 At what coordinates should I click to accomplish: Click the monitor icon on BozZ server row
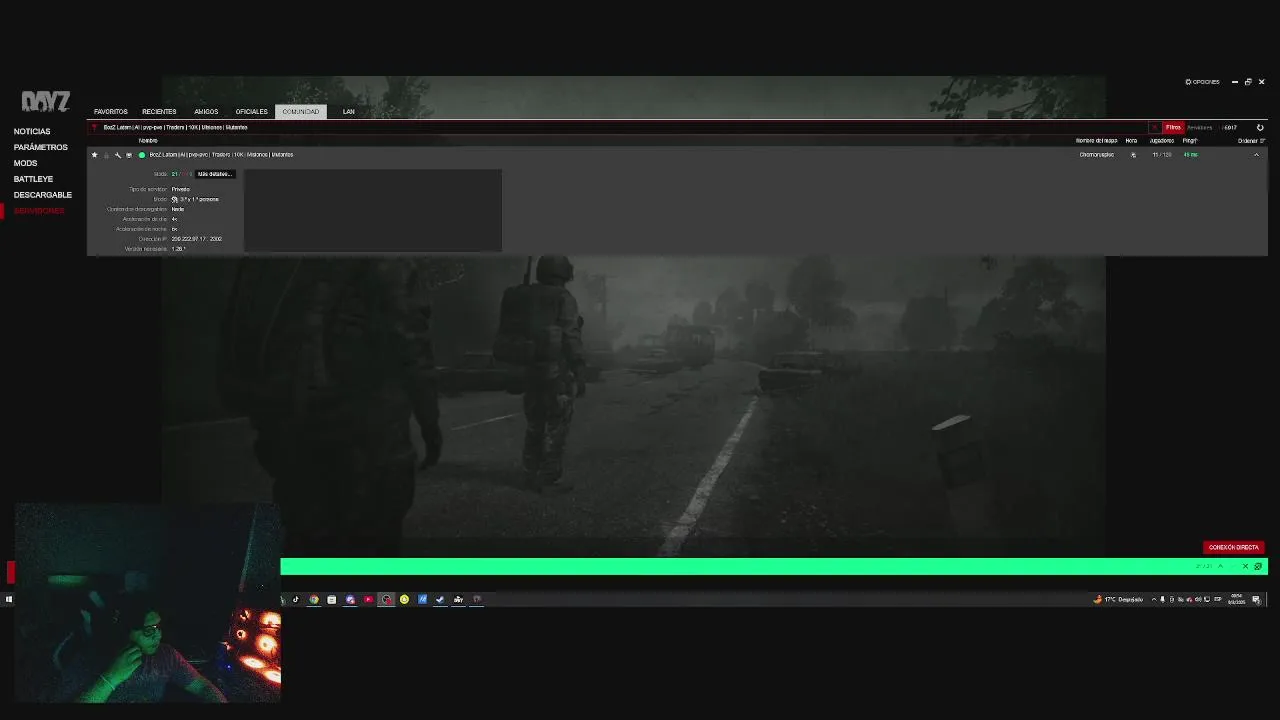(128, 155)
